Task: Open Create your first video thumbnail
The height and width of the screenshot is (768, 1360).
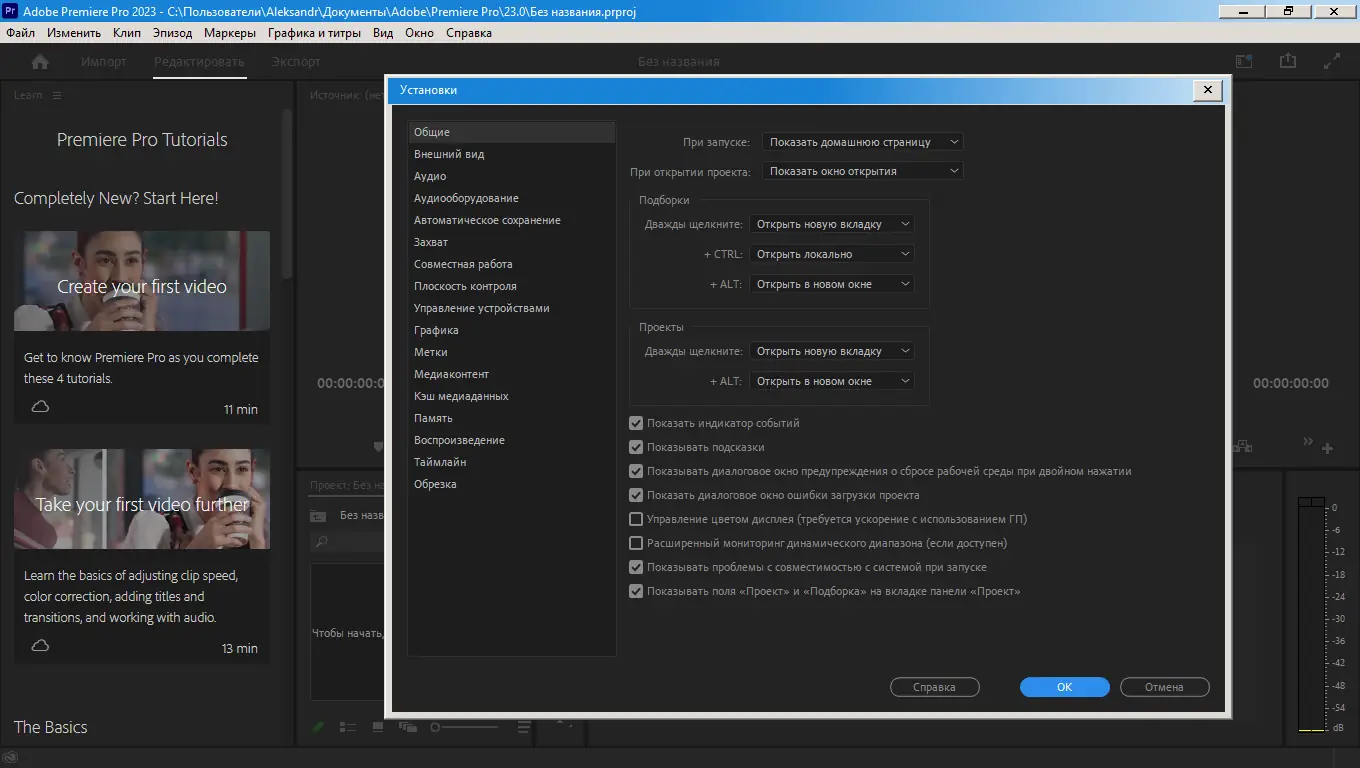Action: pos(142,281)
